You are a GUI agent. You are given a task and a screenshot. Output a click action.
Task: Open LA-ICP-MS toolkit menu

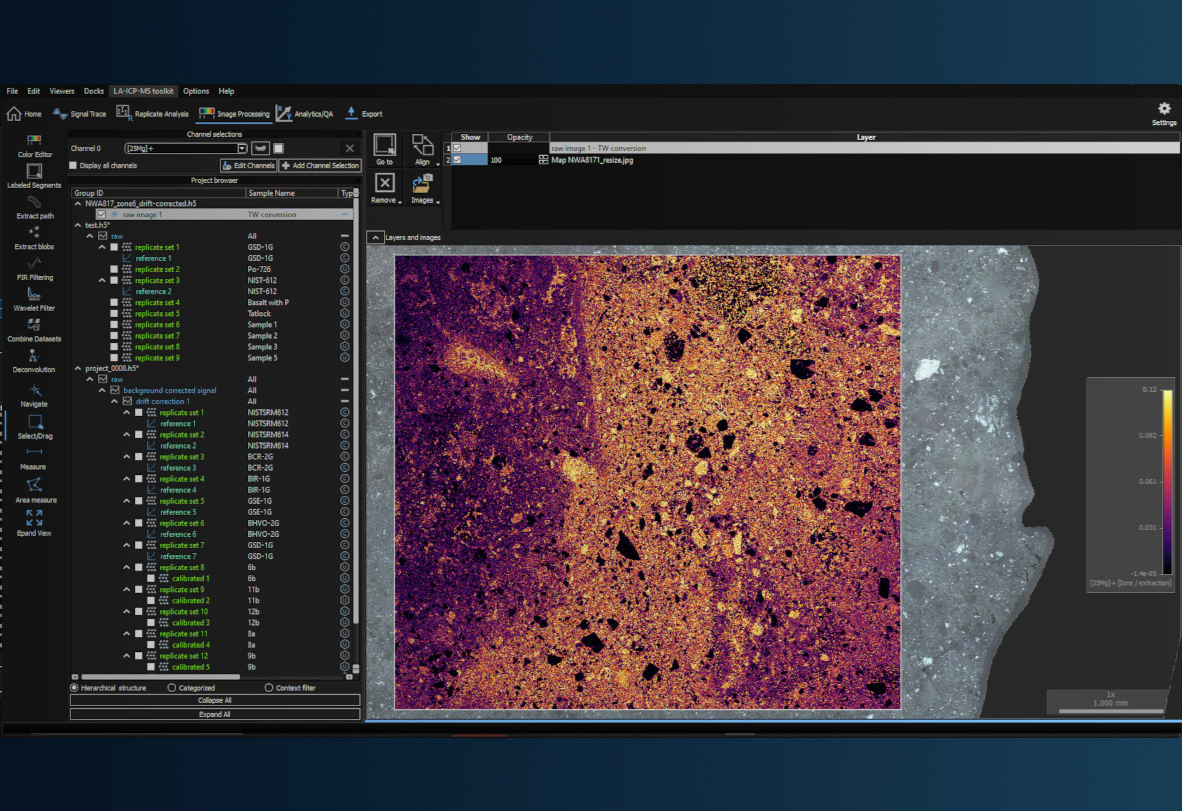coord(143,91)
